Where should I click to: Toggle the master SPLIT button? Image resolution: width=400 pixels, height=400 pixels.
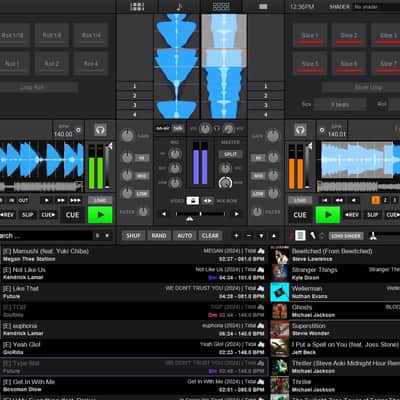(x=230, y=154)
